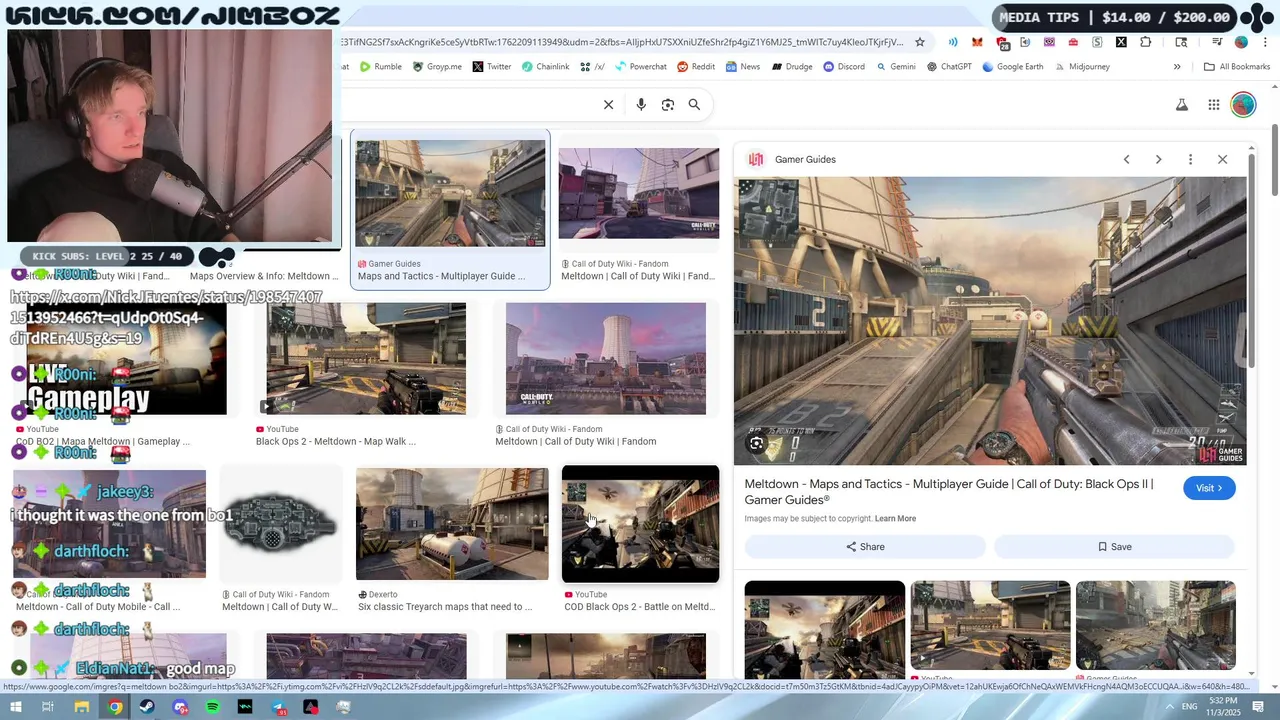
Task: Open the Google account avatar
Action: click(1243, 105)
